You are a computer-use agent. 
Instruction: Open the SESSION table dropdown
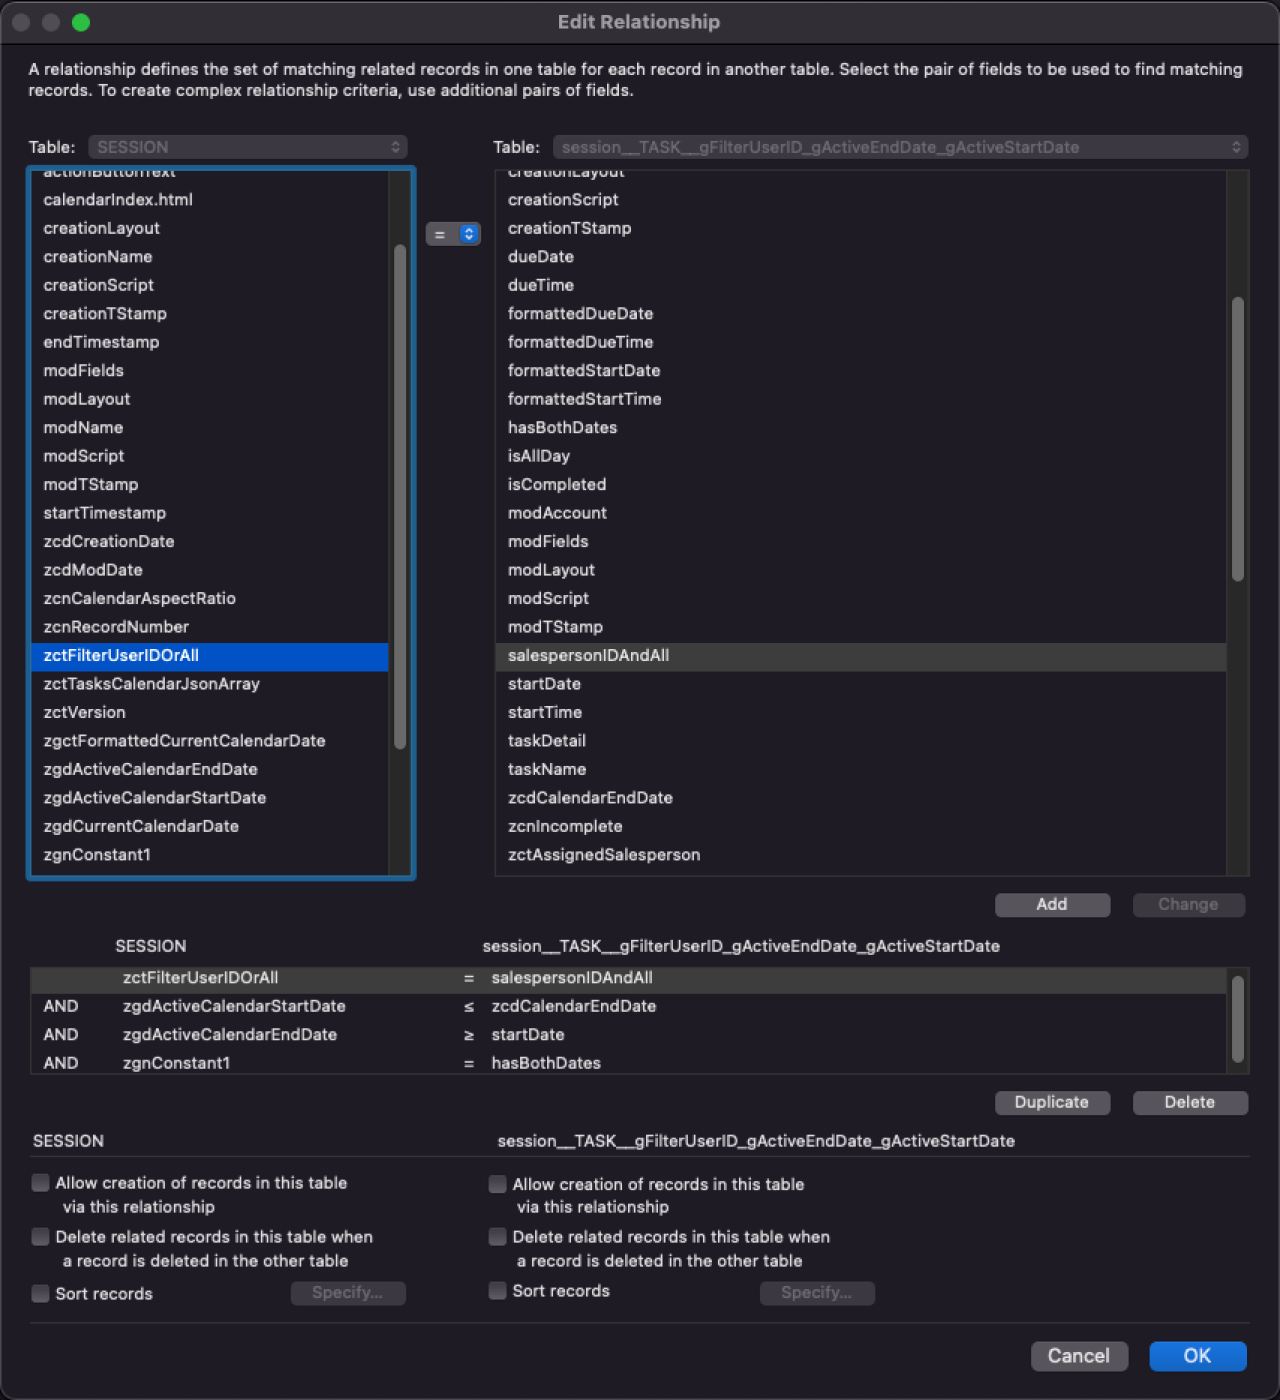(248, 147)
